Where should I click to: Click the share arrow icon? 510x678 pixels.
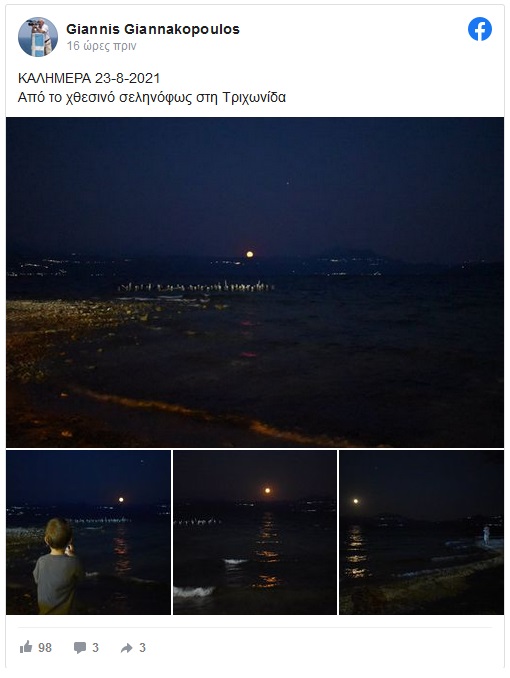coord(126,648)
